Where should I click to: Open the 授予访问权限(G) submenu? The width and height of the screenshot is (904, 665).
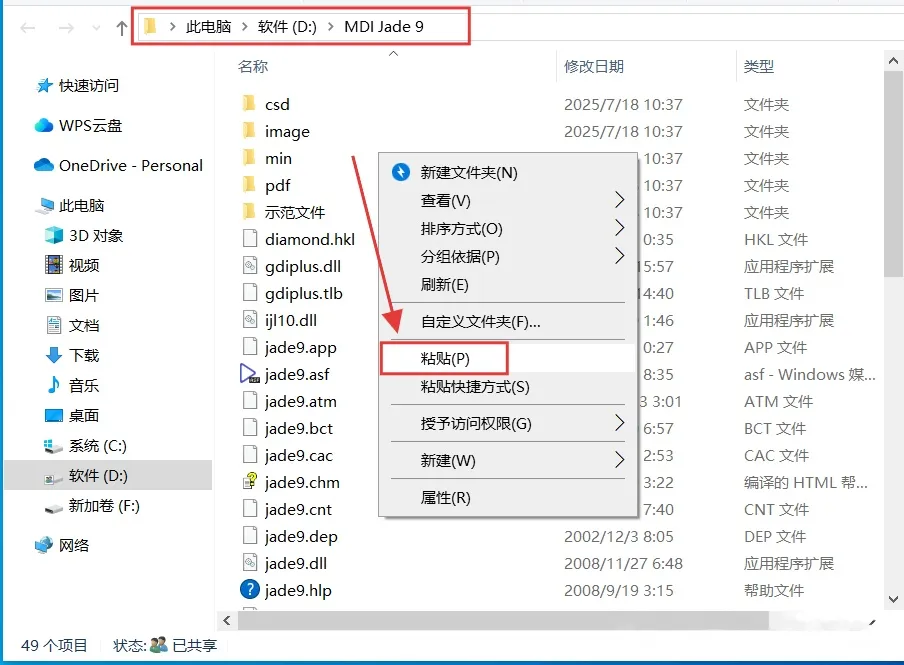click(508, 423)
